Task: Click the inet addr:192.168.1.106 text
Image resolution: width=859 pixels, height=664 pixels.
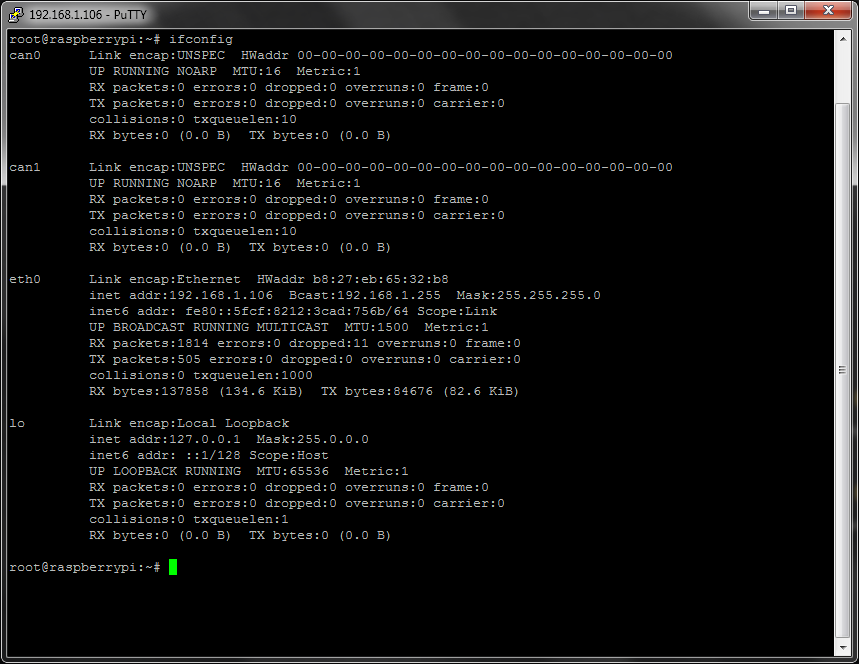Action: pos(181,295)
